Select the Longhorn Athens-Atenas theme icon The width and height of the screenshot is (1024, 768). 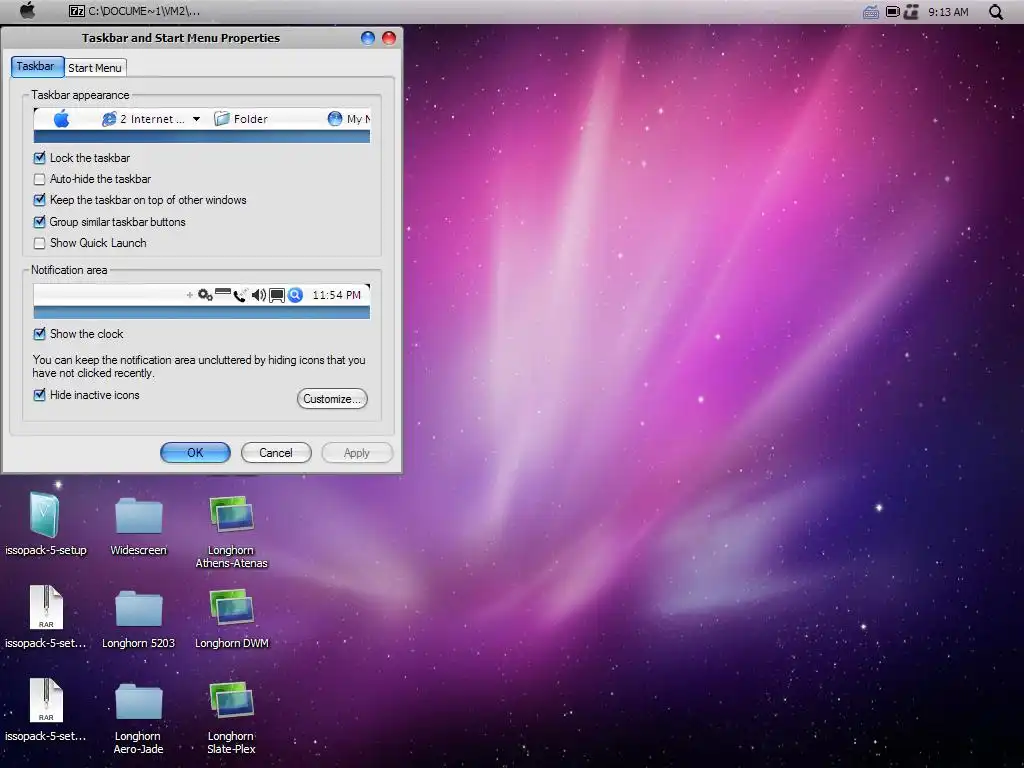pyautogui.click(x=231, y=515)
